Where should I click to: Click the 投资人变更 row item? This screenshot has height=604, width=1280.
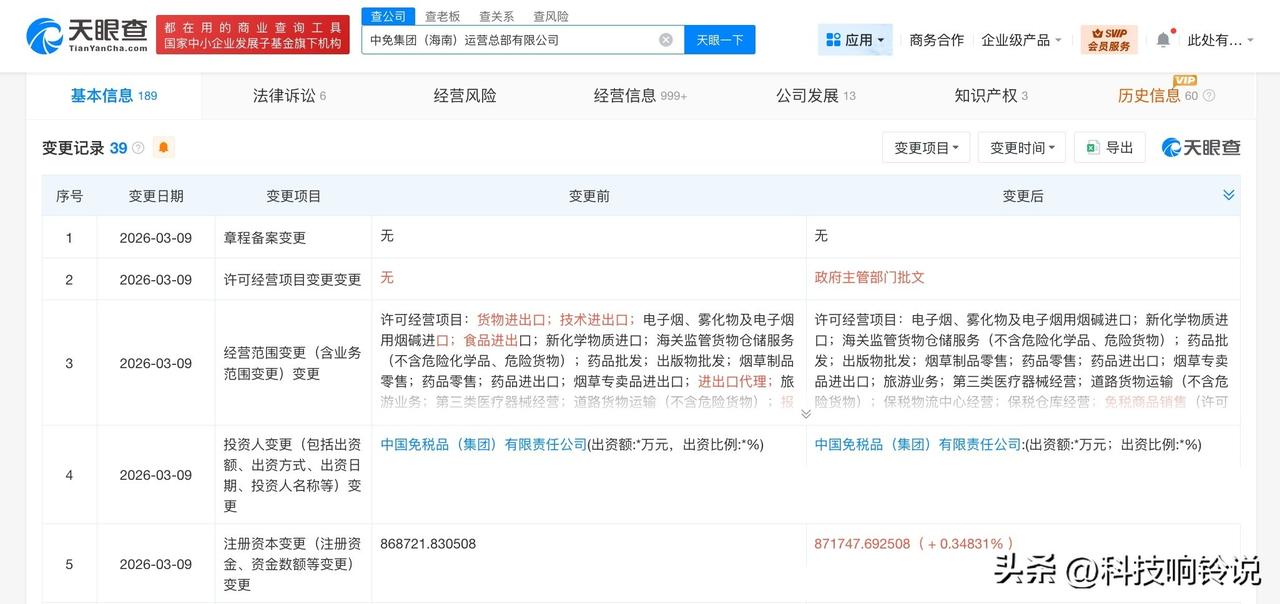click(292, 475)
